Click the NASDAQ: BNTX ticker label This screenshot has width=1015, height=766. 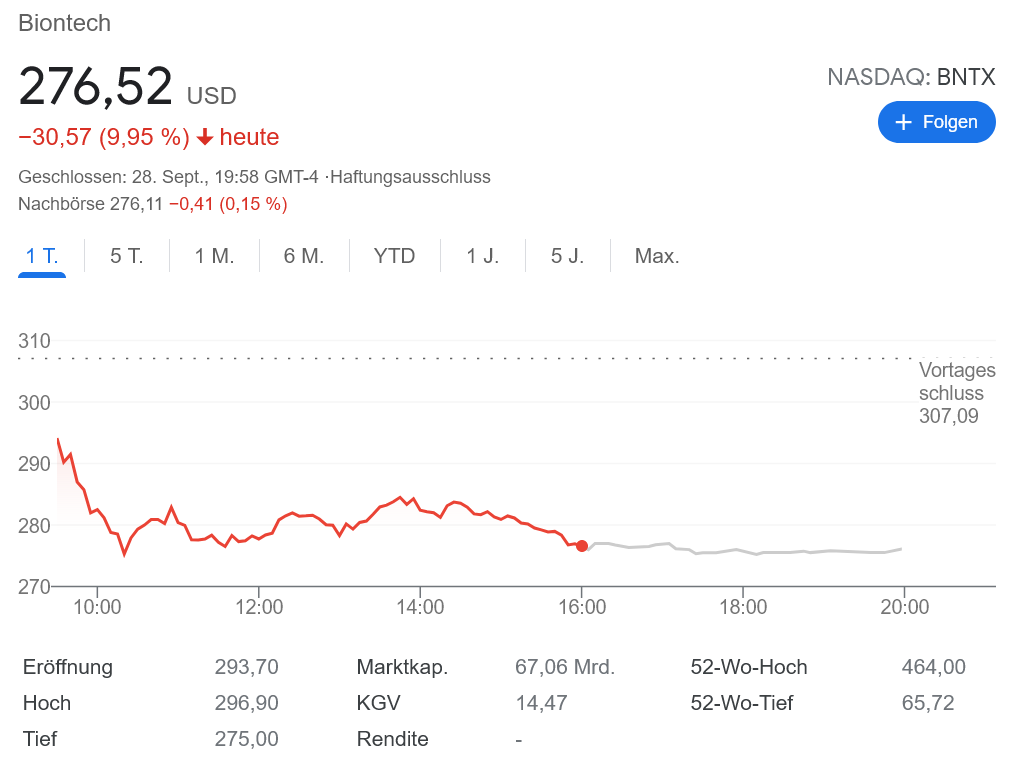tap(911, 77)
